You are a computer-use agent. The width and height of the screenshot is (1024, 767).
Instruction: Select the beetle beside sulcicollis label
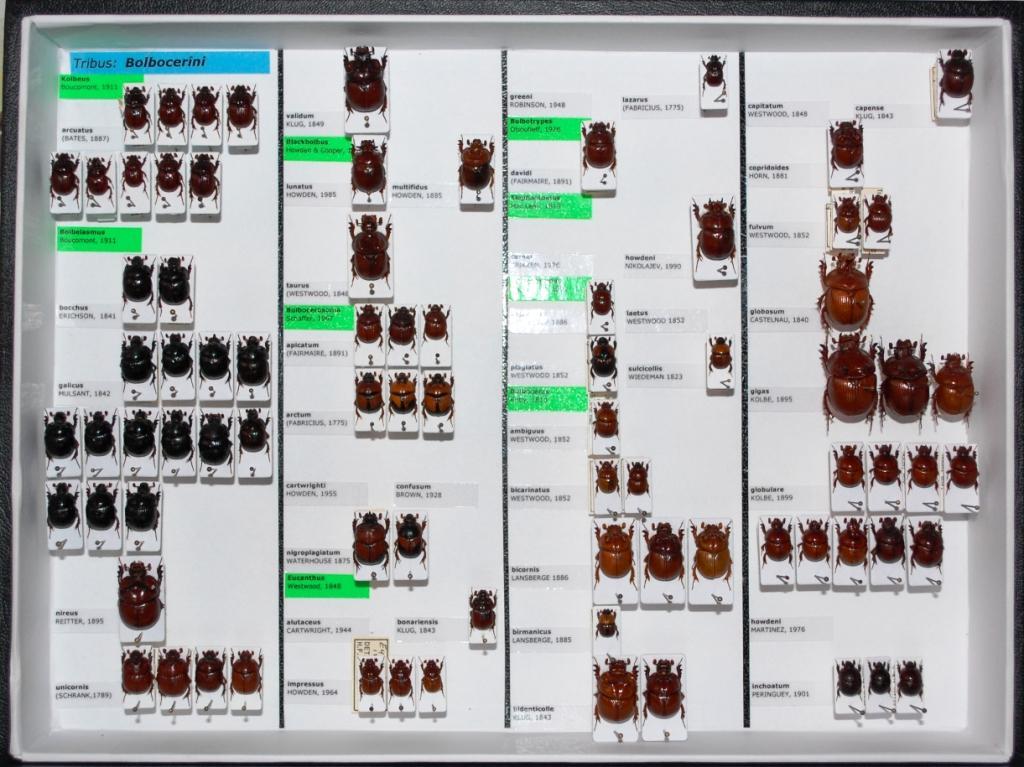pyautogui.click(x=720, y=355)
